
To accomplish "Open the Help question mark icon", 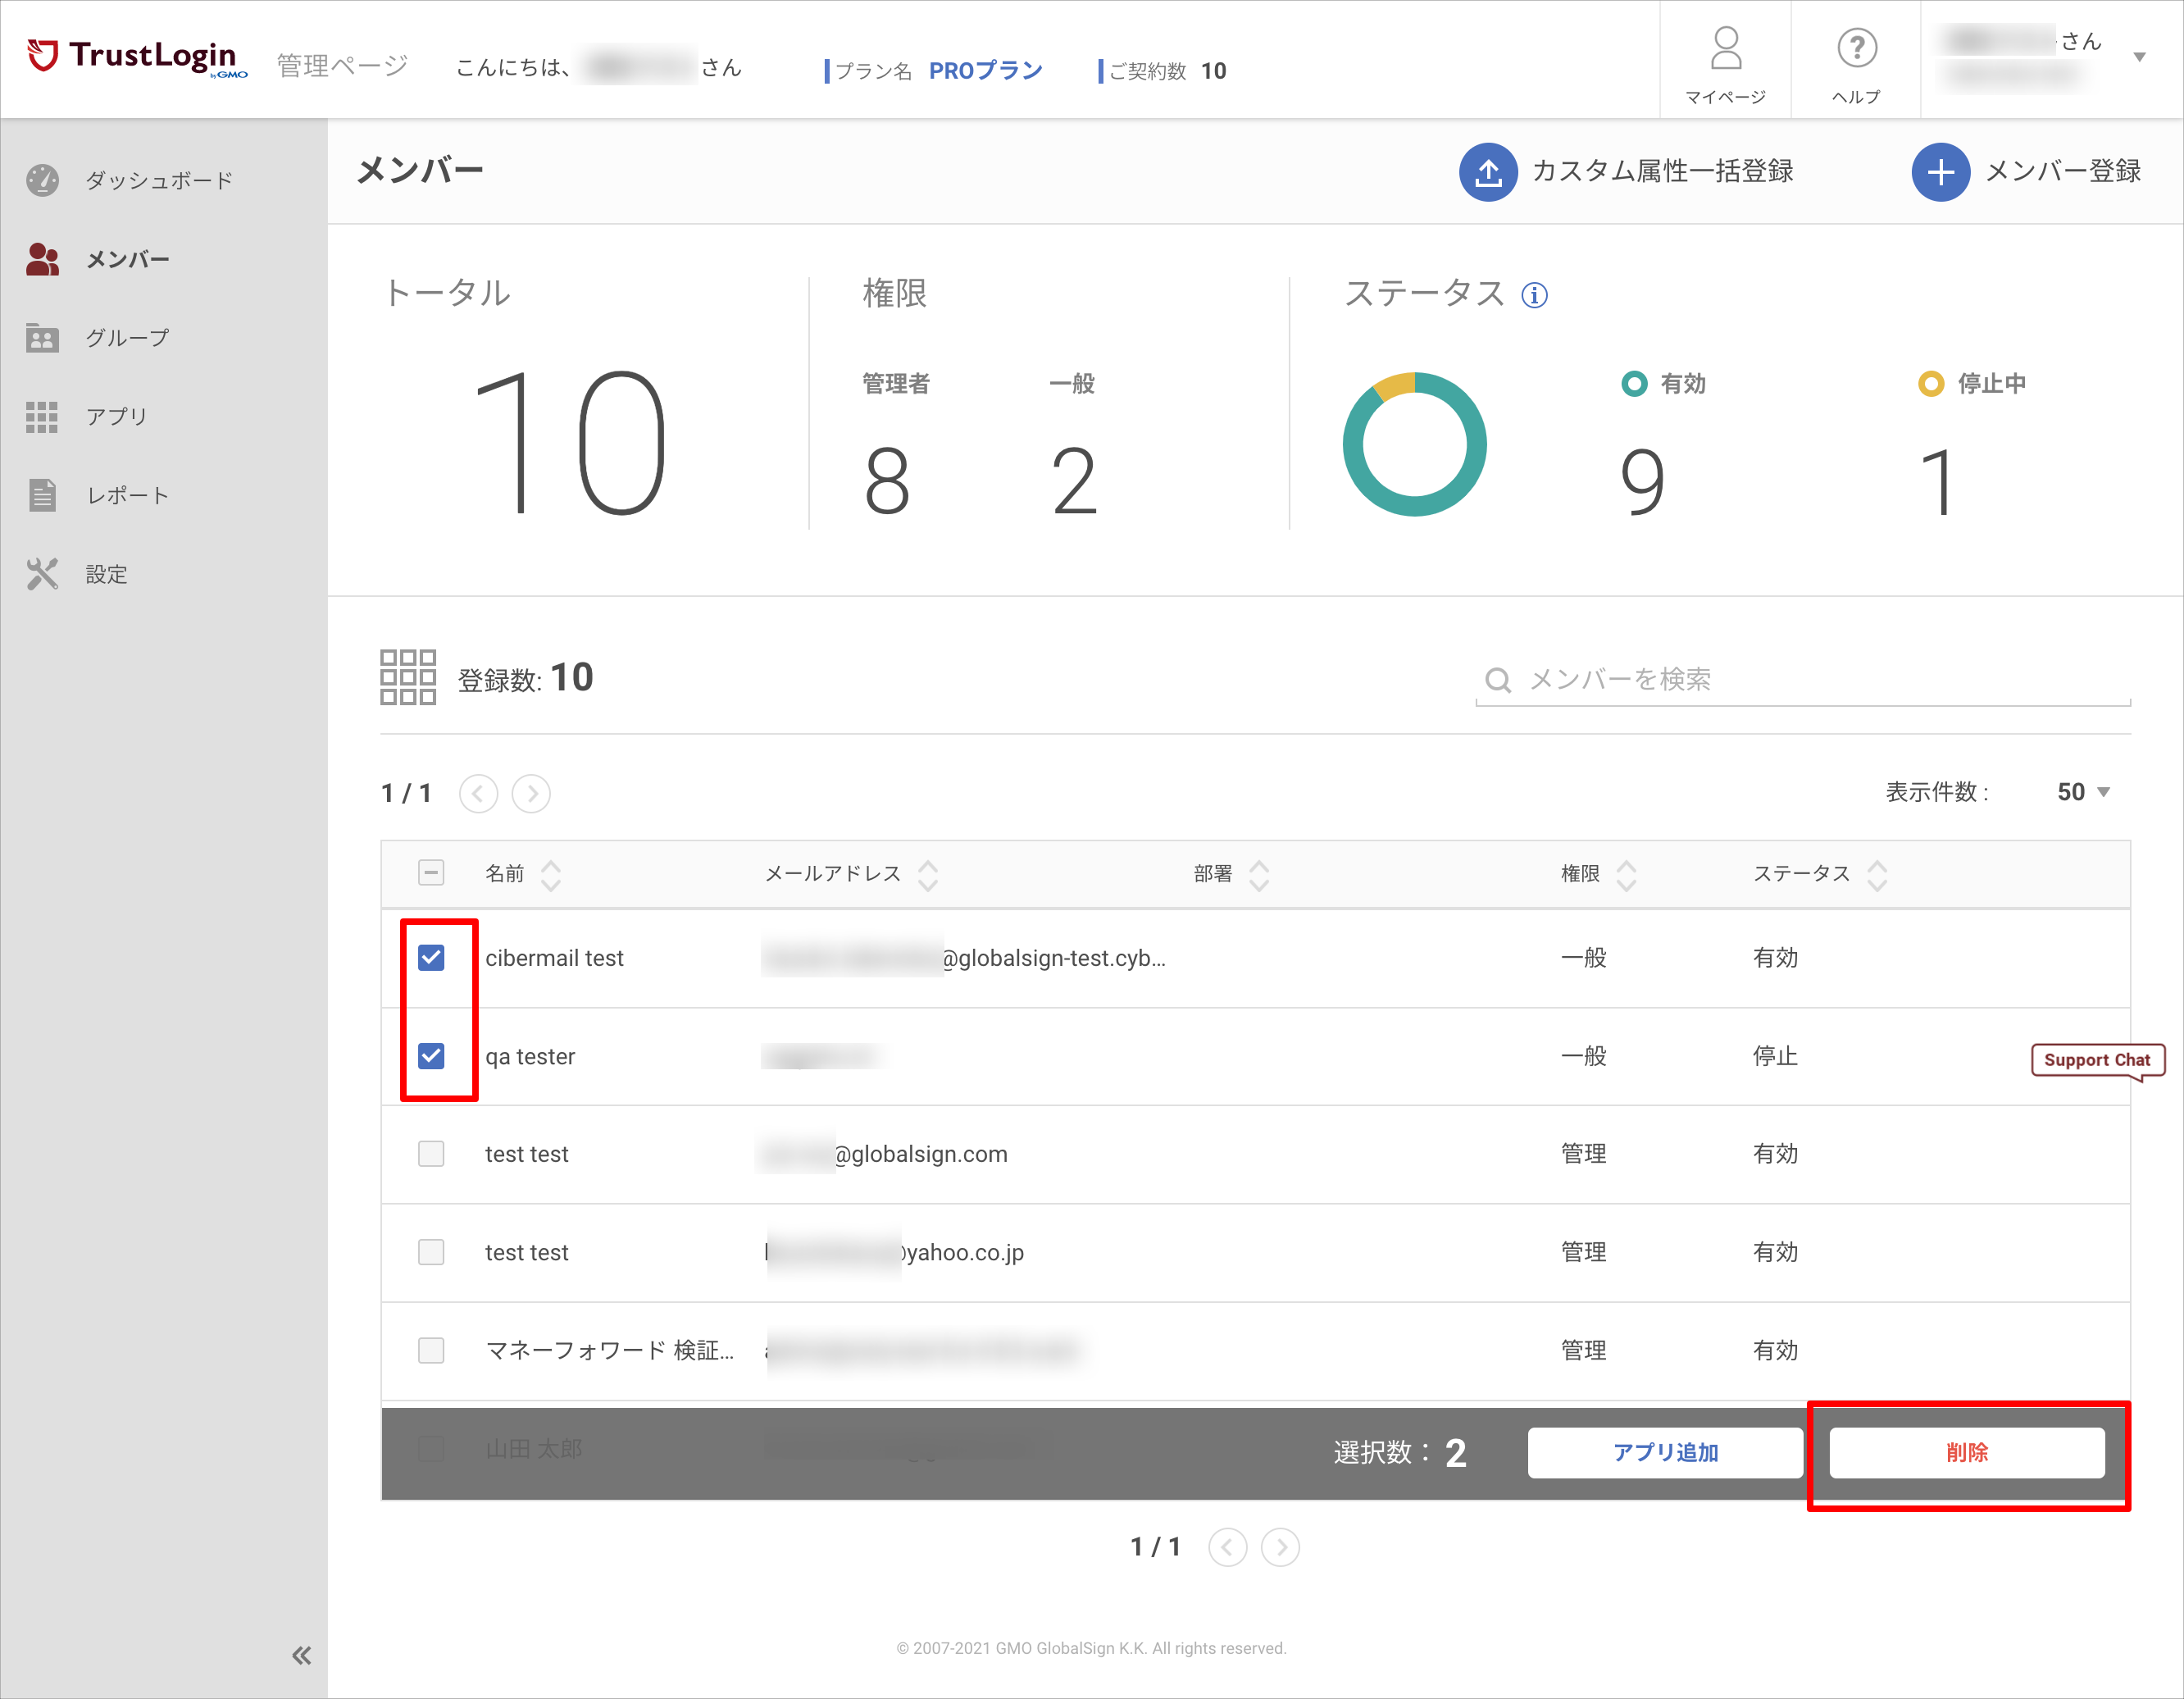I will tap(1856, 48).
